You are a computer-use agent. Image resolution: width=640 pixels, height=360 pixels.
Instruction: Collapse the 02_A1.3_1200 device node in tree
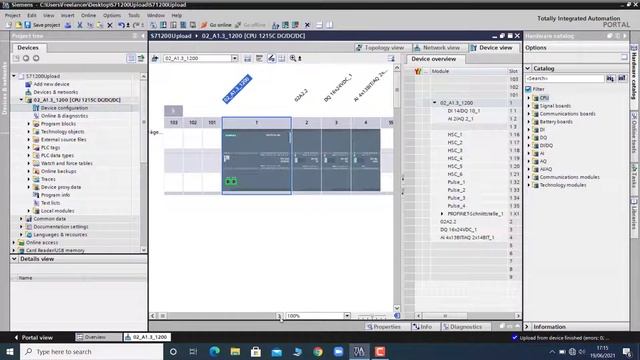[x=21, y=100]
